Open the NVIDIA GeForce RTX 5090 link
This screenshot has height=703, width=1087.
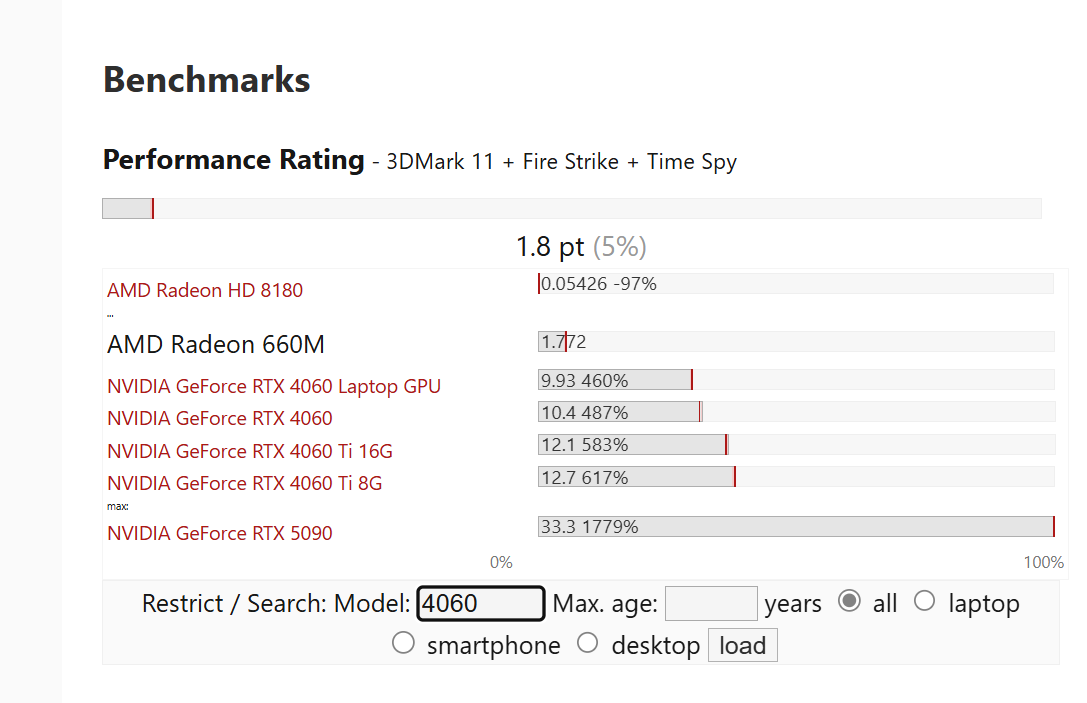pos(220,533)
